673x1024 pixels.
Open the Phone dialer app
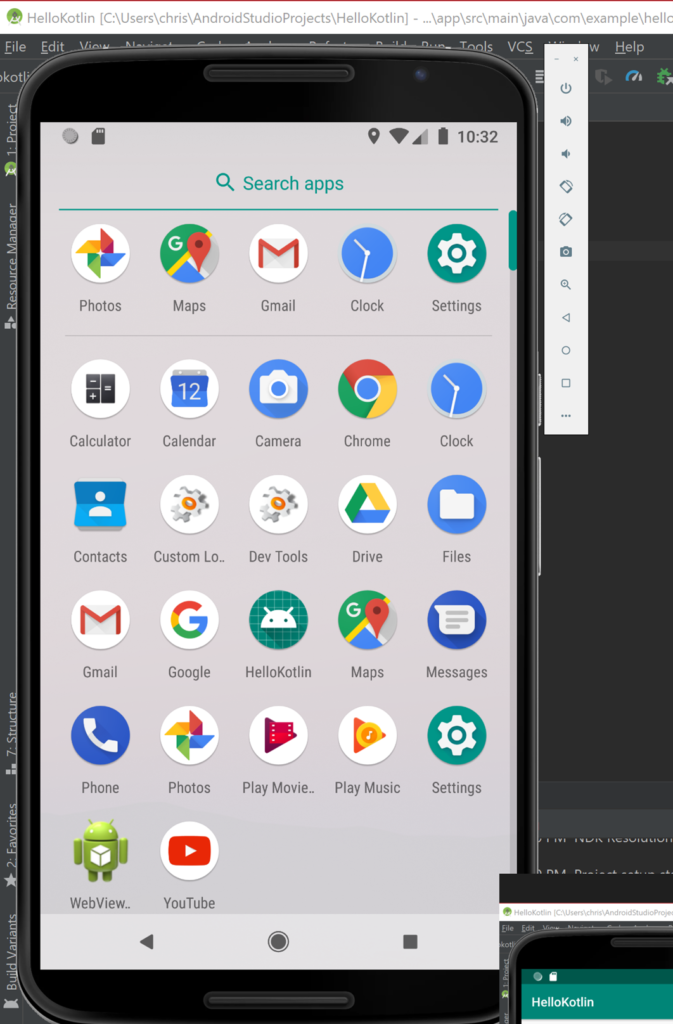pyautogui.click(x=100, y=735)
